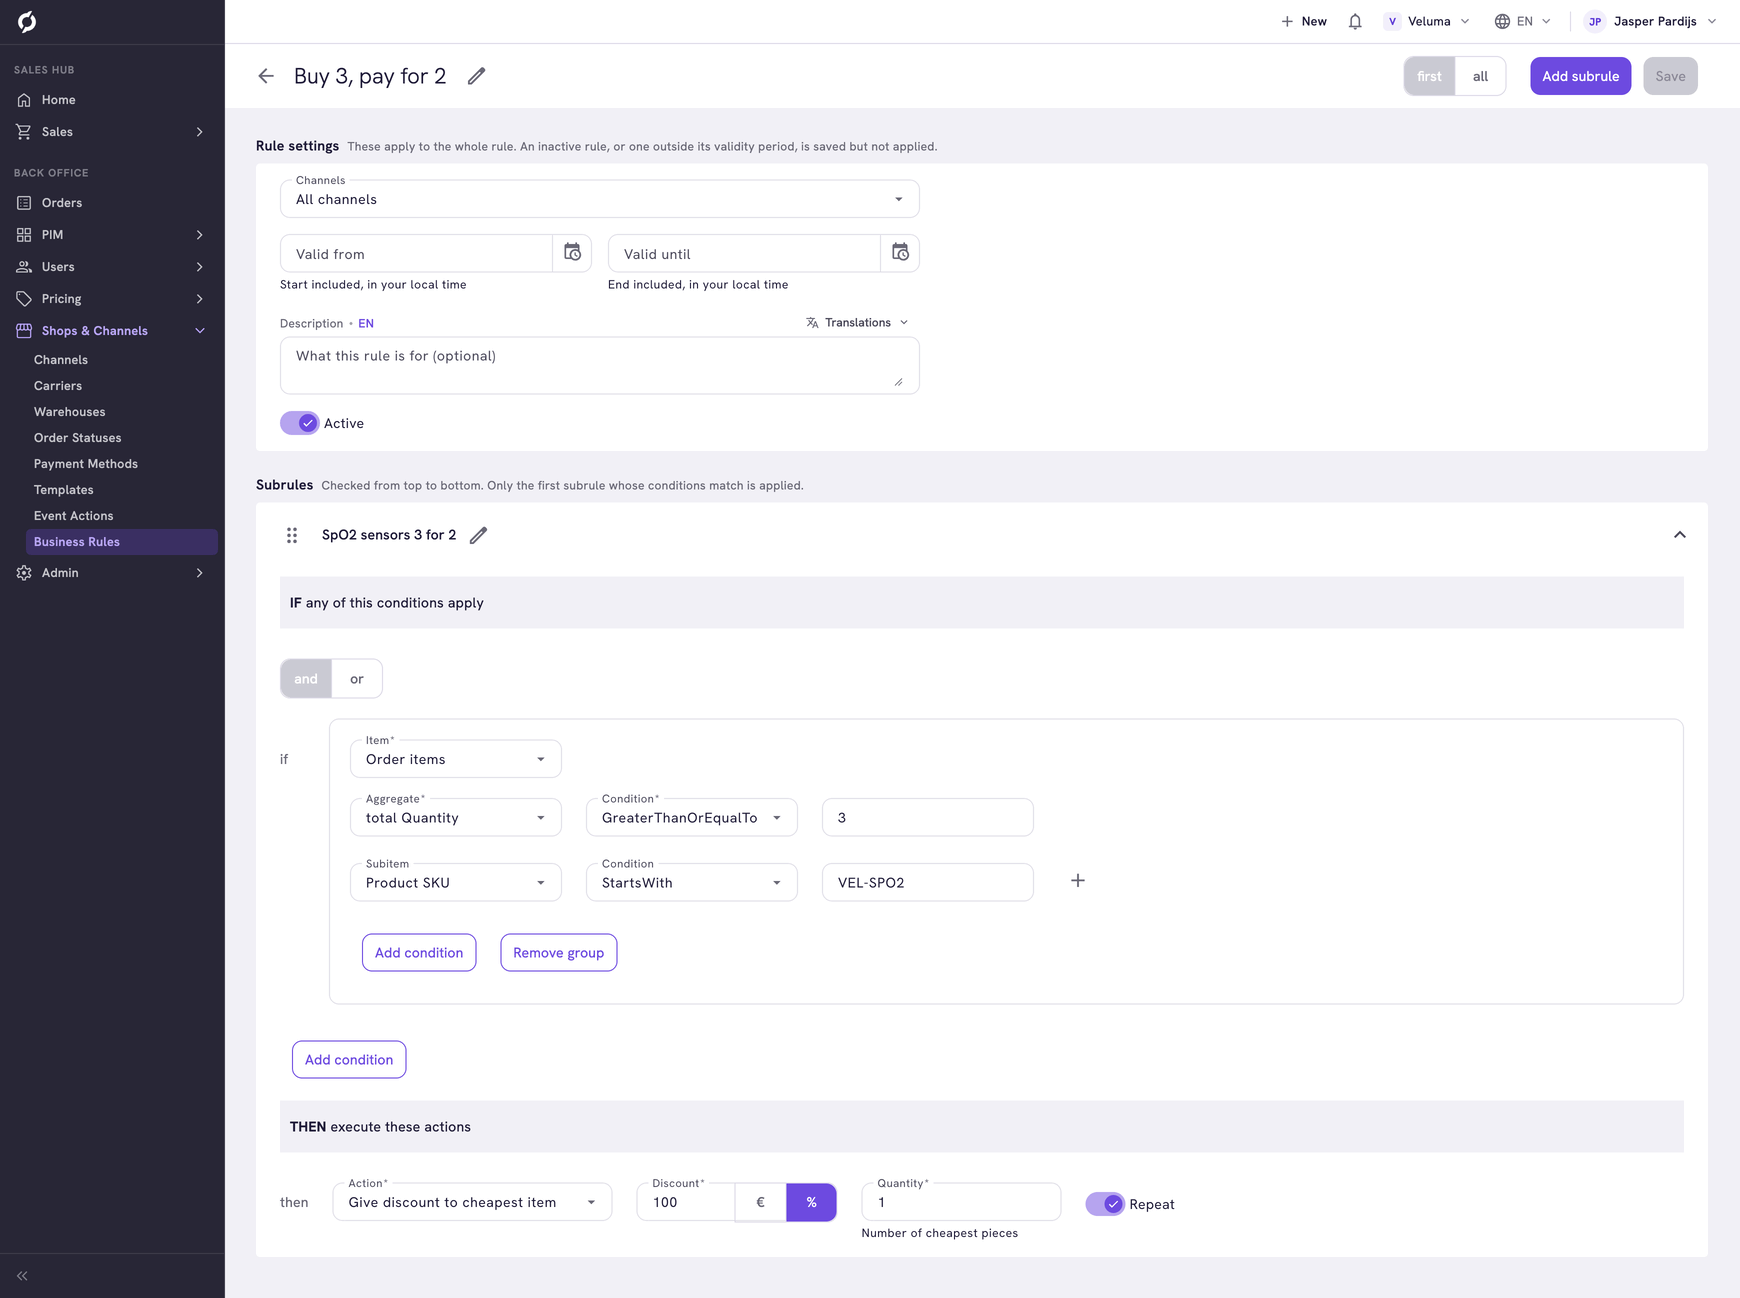This screenshot has width=1740, height=1298.
Task: Open the Action dropdown for cheapest item discount
Action: 472,1202
